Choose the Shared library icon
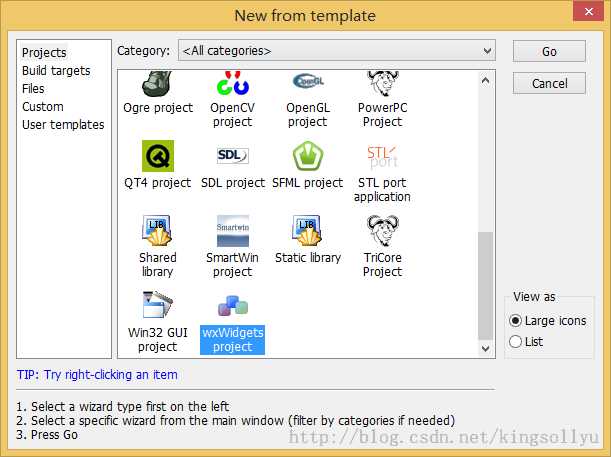The width and height of the screenshot is (611, 457). (157, 231)
